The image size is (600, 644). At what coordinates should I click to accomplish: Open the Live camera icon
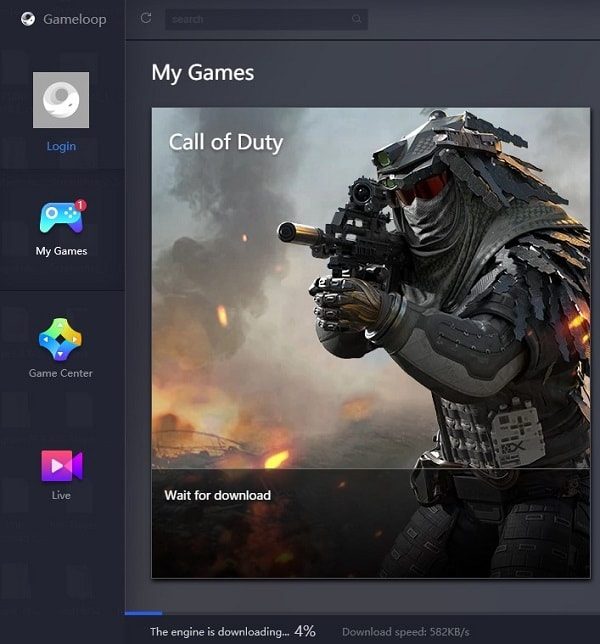coord(62,466)
